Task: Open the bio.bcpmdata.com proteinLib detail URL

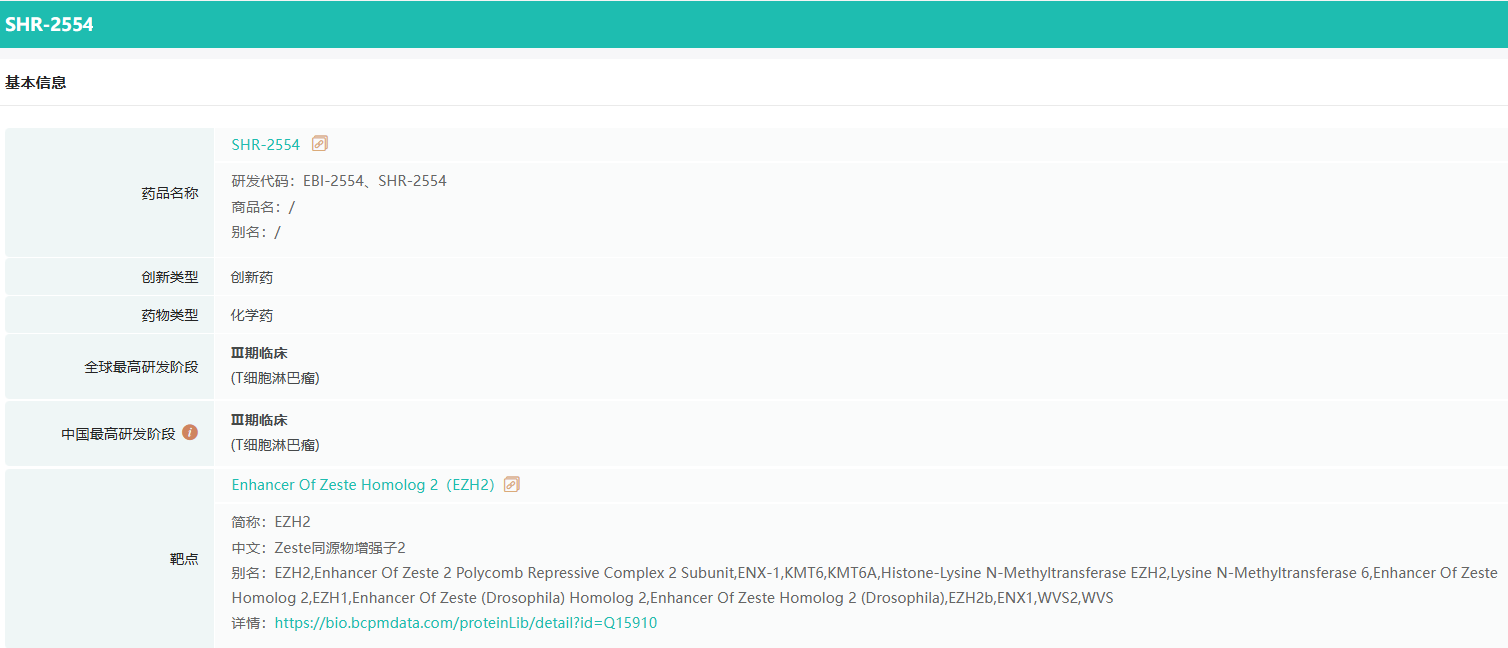Action: 466,622
